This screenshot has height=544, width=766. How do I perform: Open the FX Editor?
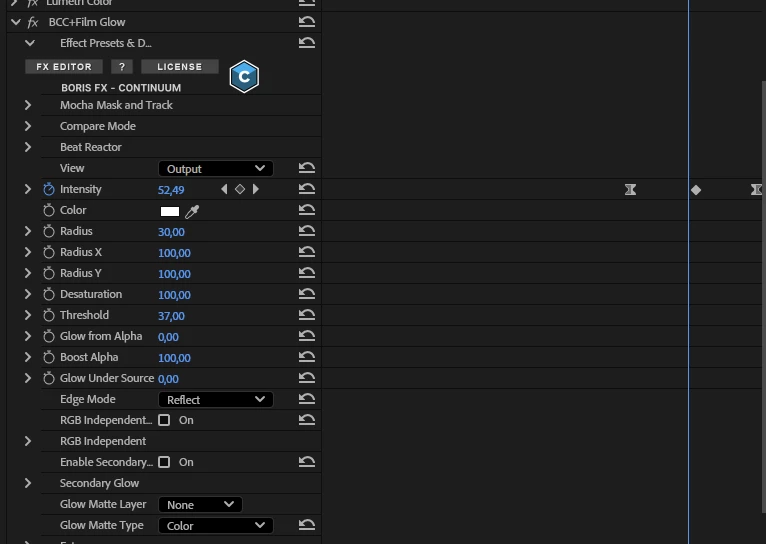pyautogui.click(x=64, y=66)
